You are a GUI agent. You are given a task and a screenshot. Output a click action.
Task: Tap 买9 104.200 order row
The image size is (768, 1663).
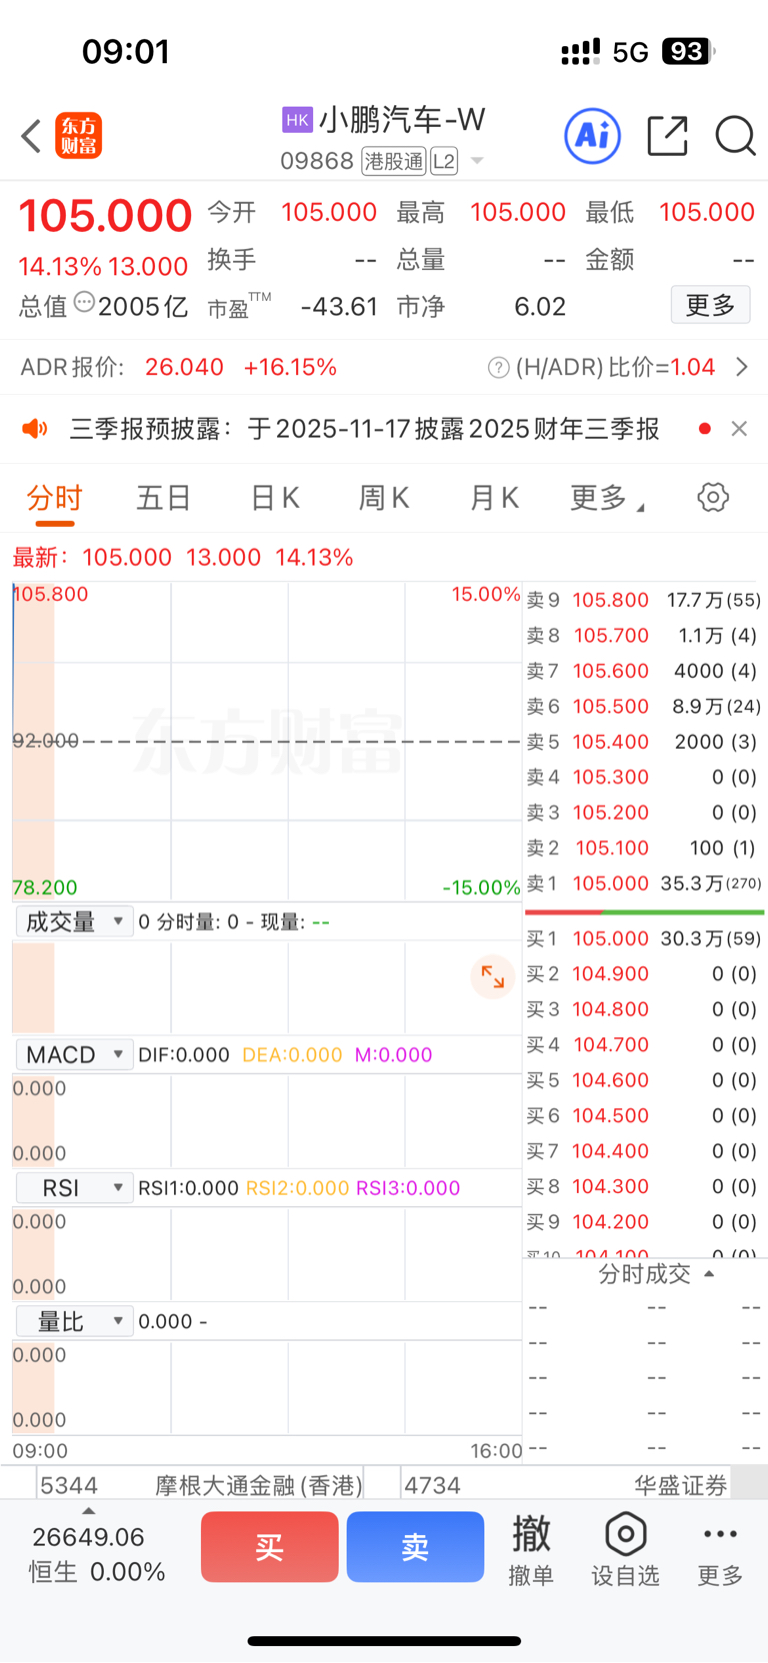click(x=643, y=1222)
